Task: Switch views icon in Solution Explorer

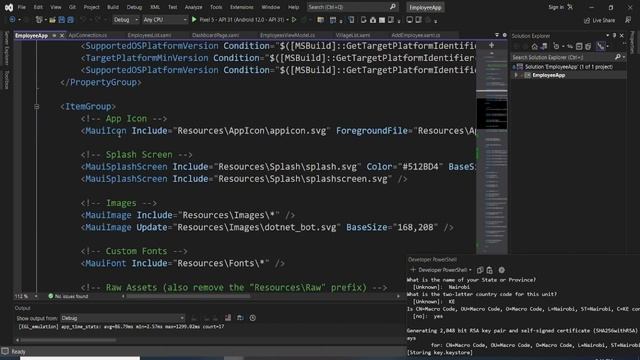Action: click(544, 47)
